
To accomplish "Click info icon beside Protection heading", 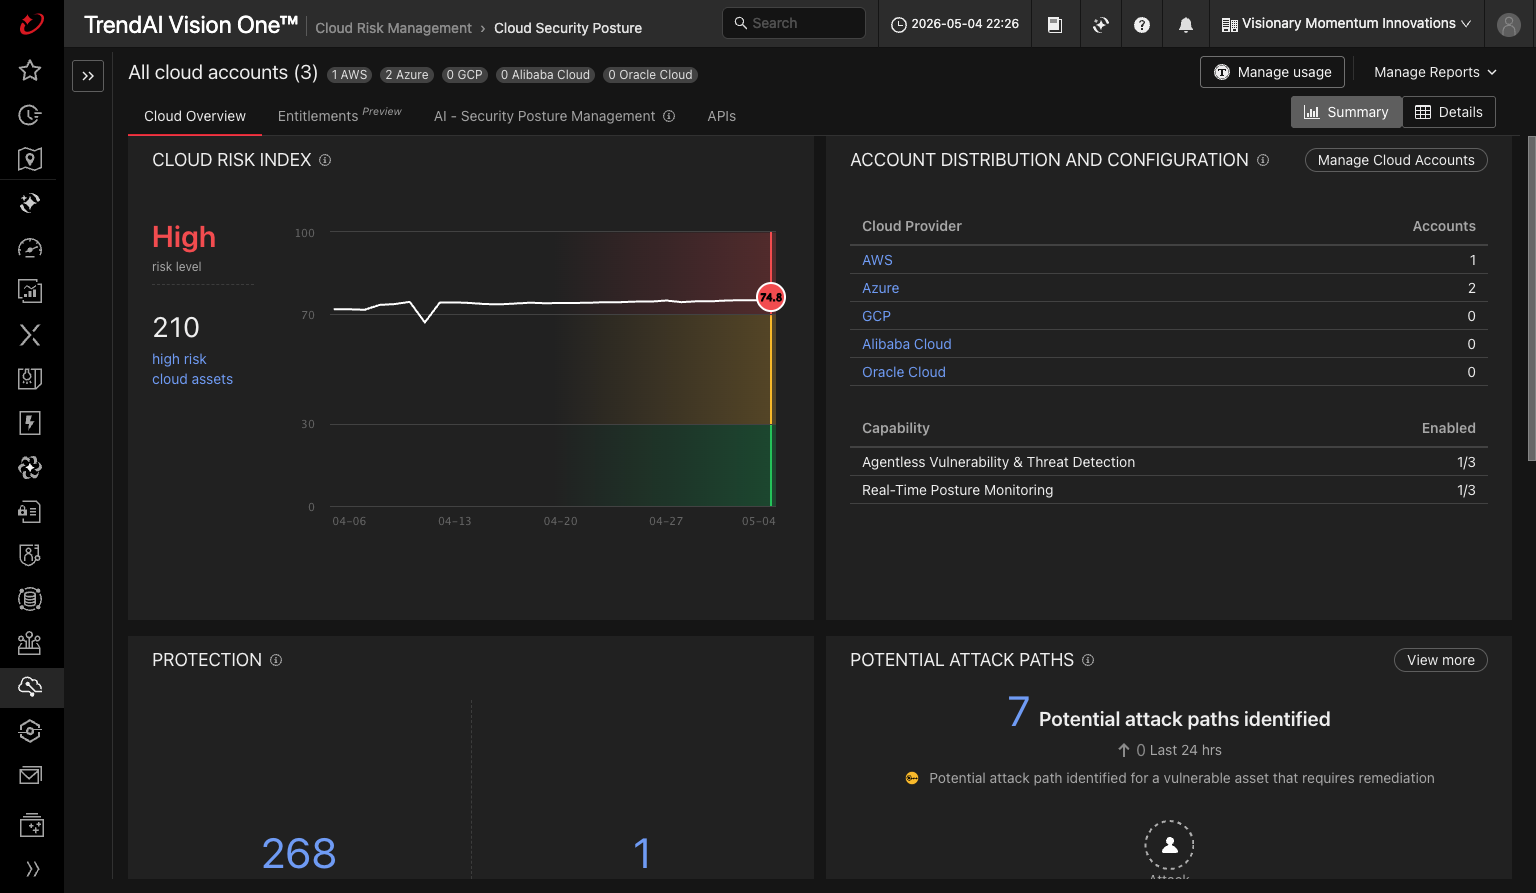I will pos(276,660).
